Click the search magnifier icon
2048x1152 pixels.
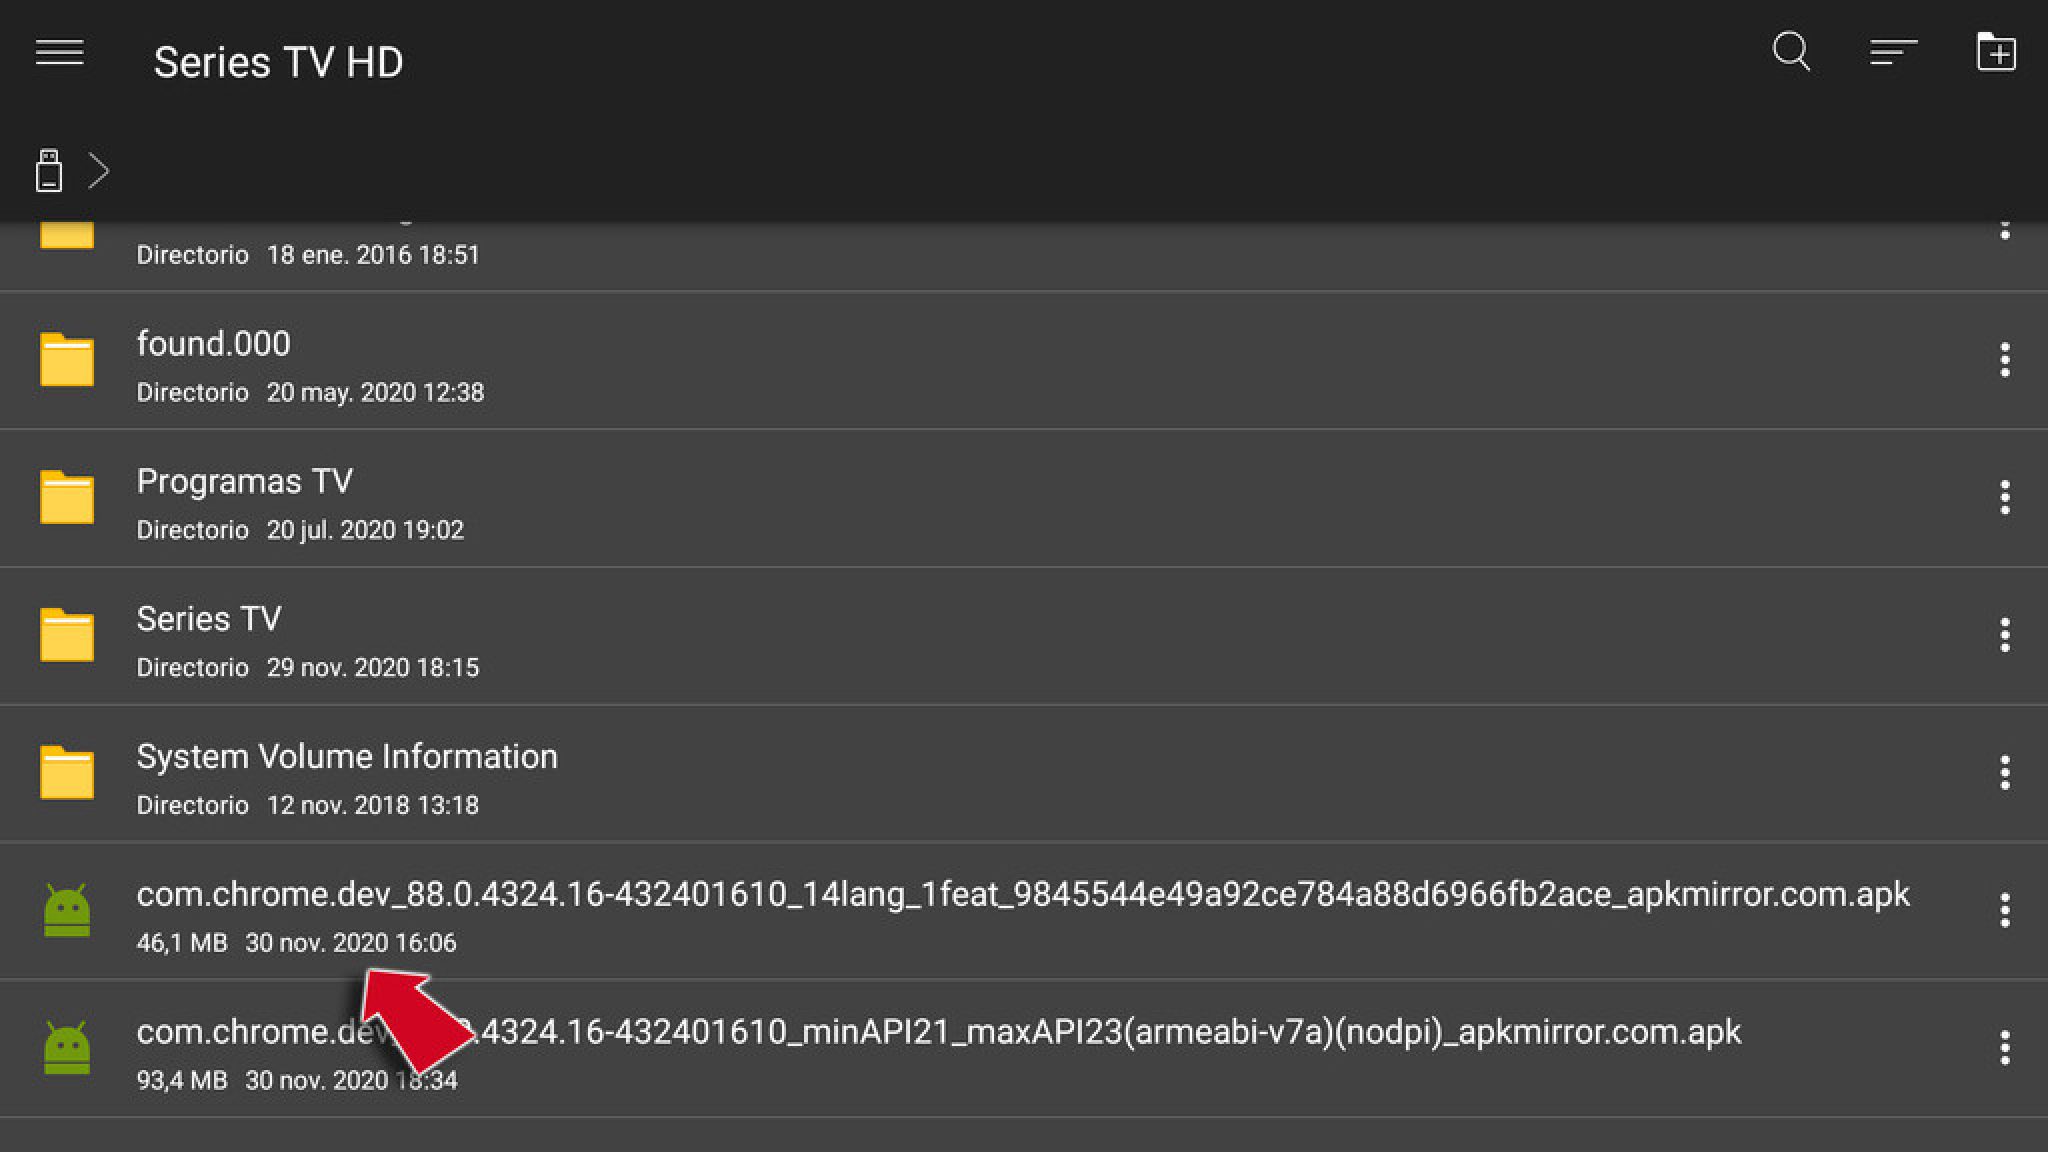(1791, 52)
